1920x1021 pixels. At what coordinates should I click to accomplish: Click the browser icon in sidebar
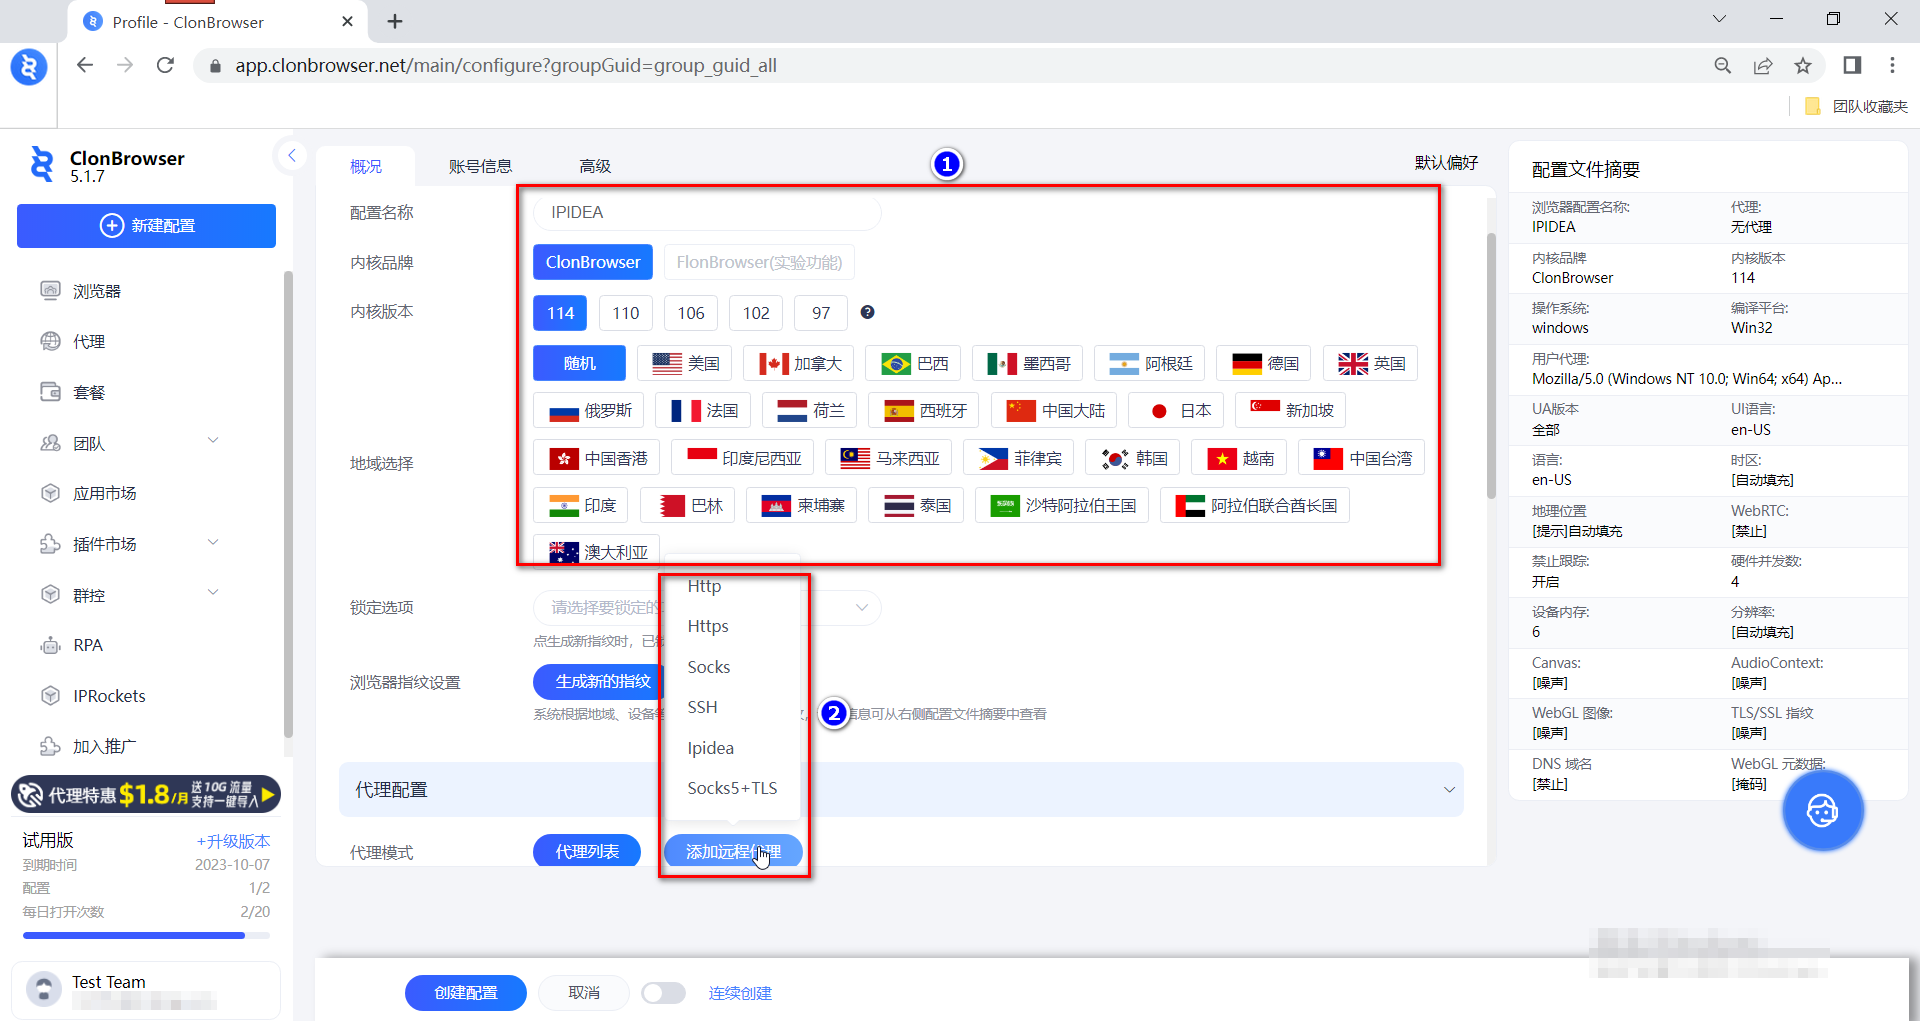(x=50, y=291)
